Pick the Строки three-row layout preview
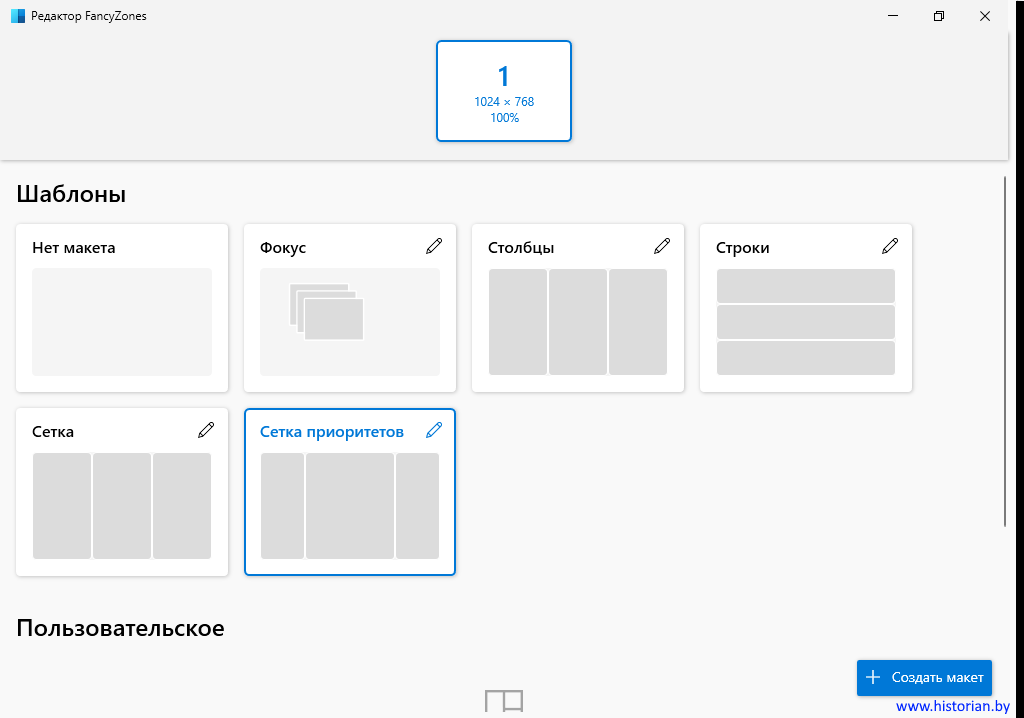Screen dimensions: 1024x718 (x=806, y=321)
